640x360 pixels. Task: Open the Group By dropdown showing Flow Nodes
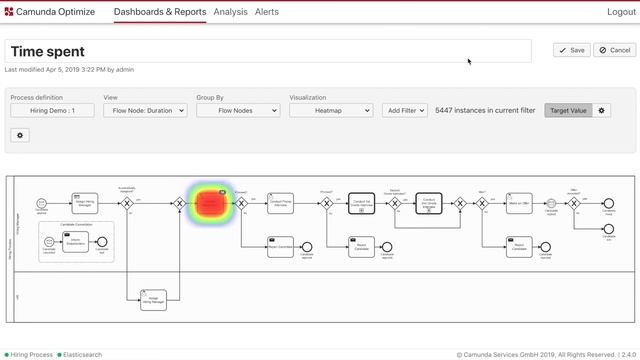(238, 111)
